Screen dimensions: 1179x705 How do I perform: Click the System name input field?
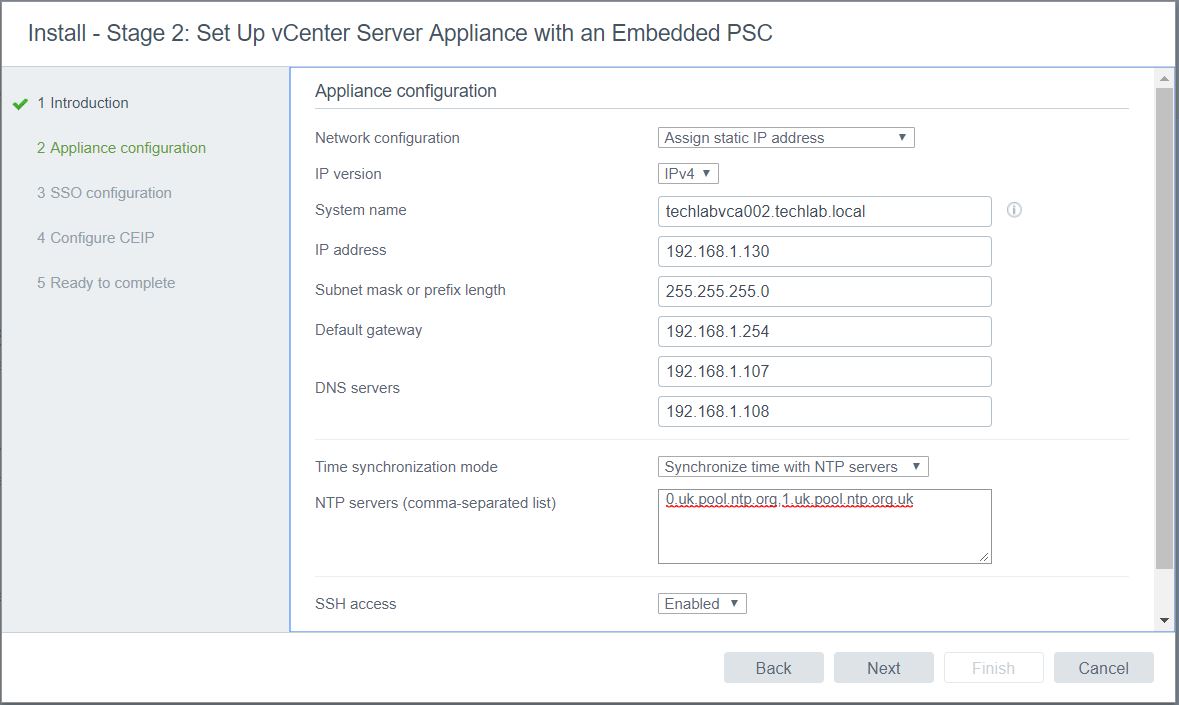tap(825, 211)
